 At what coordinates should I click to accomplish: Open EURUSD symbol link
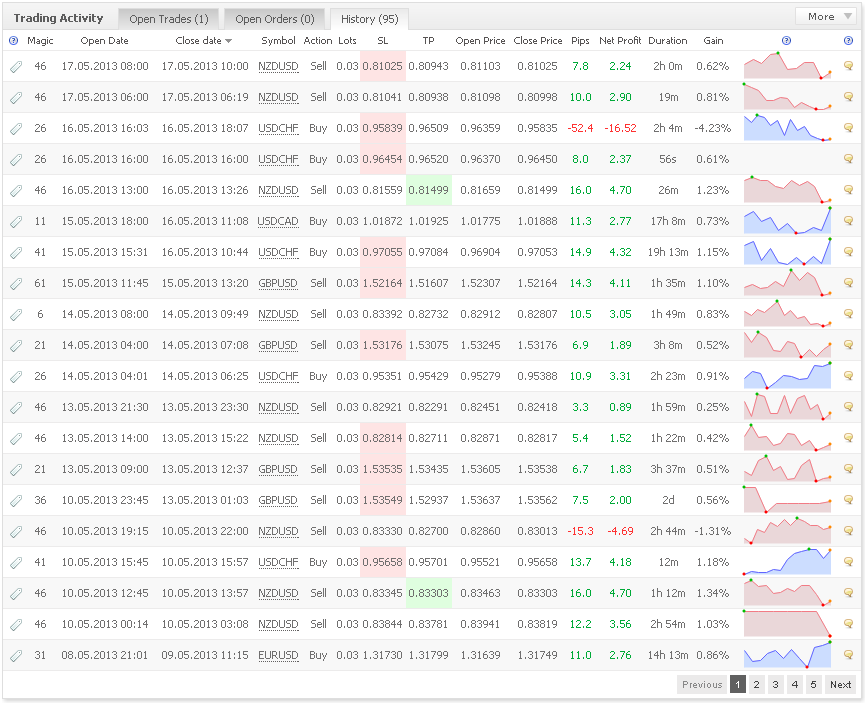click(x=278, y=655)
